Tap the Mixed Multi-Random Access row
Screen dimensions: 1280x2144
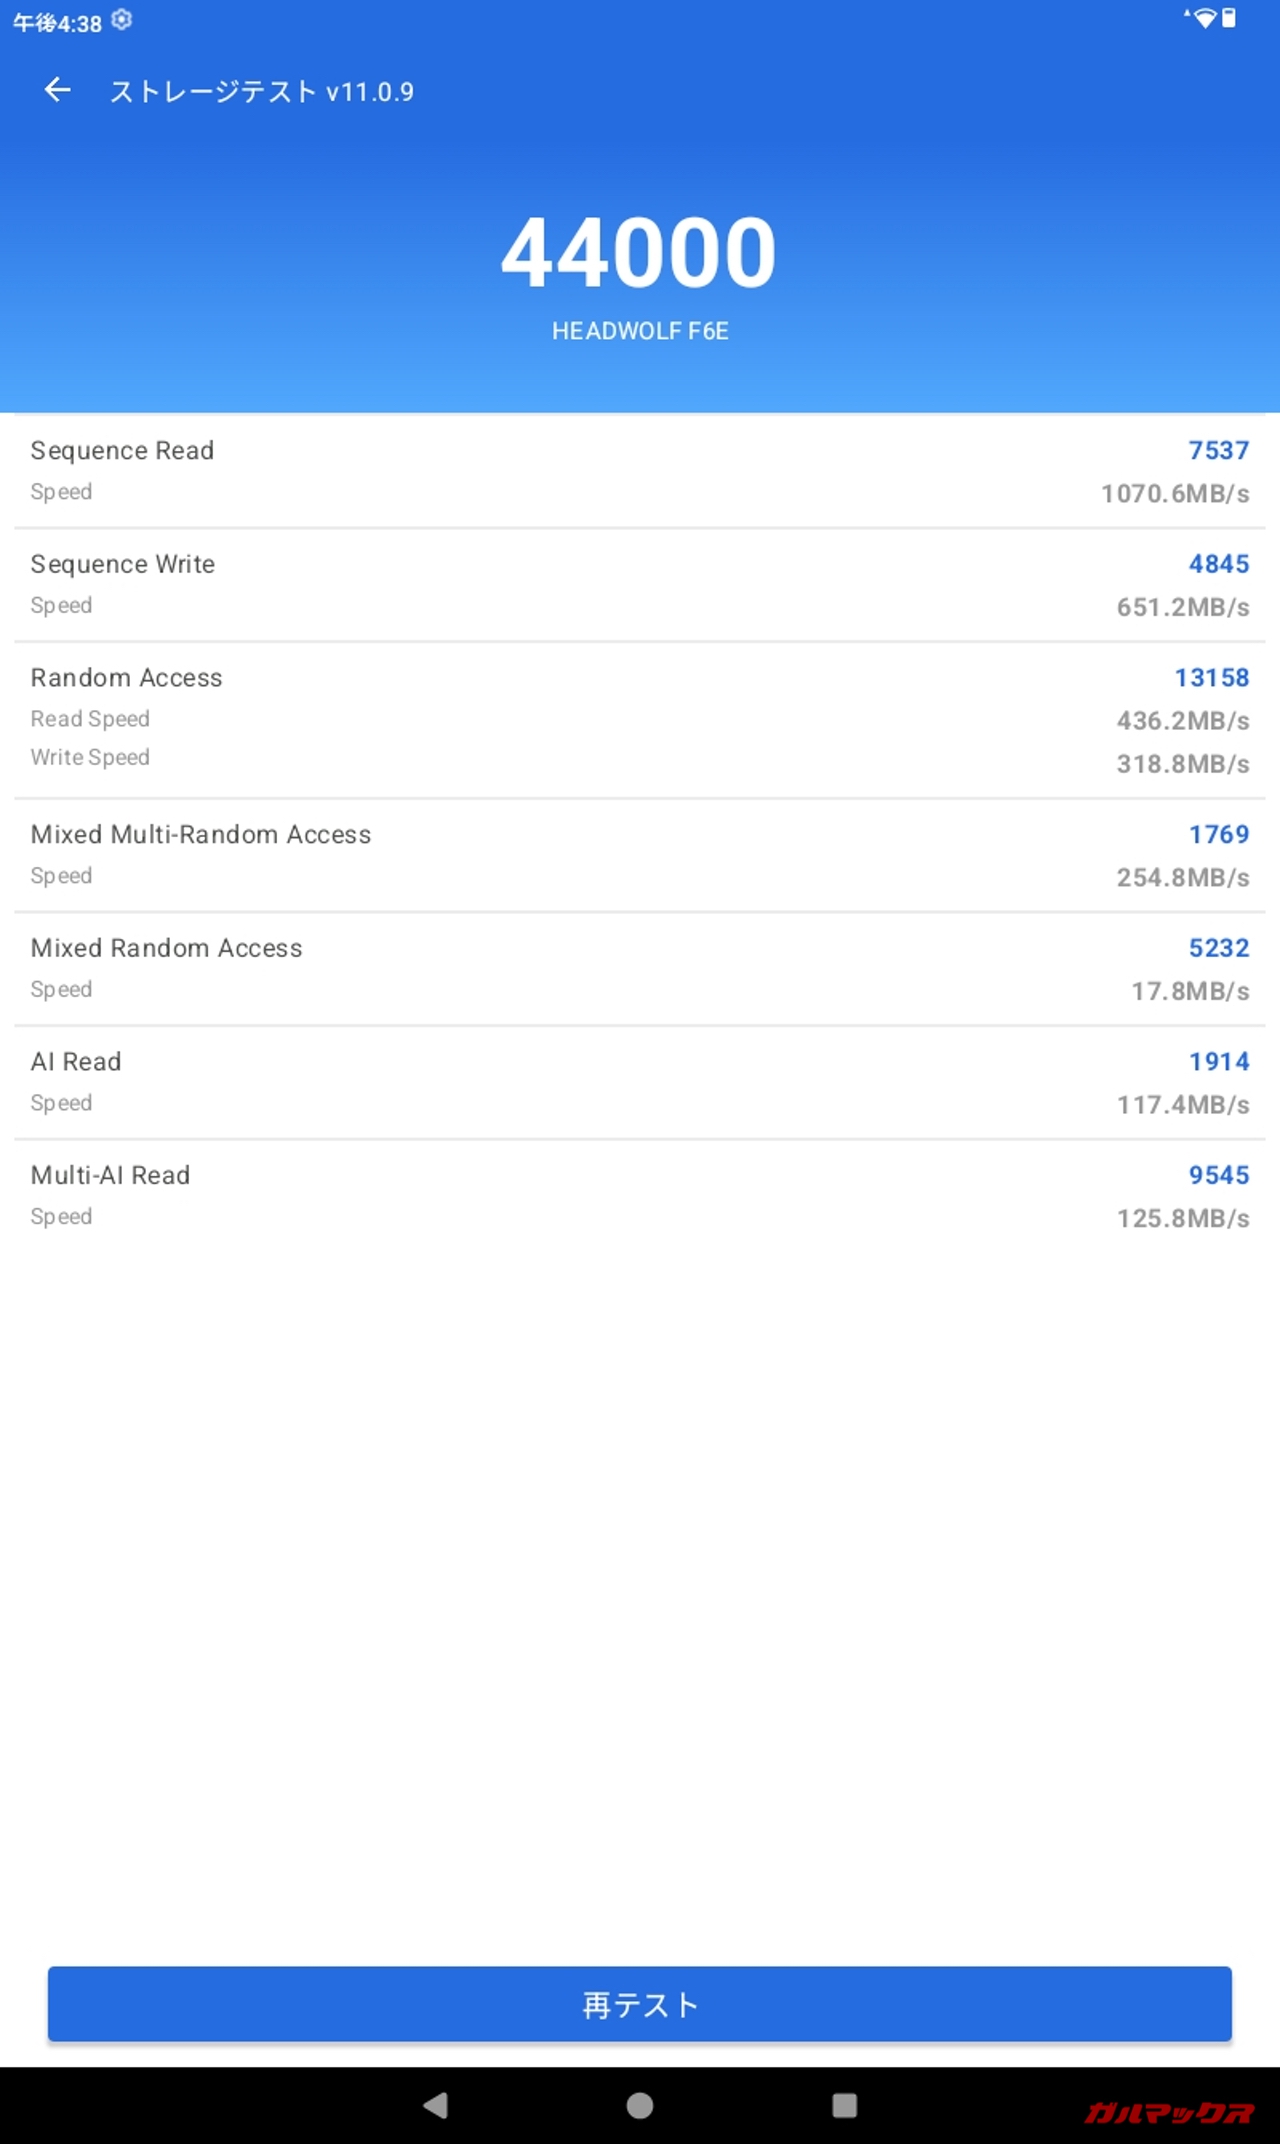(x=640, y=855)
